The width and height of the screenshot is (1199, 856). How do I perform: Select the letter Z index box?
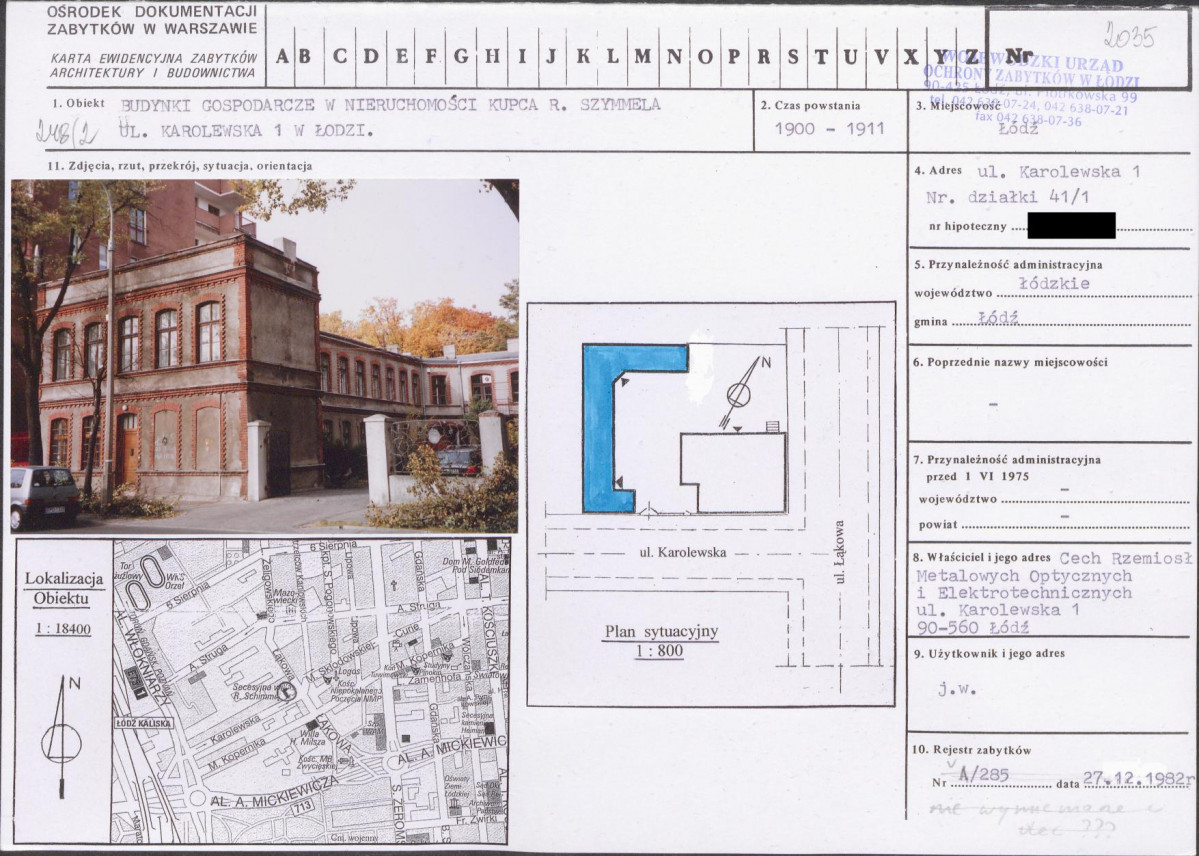click(971, 56)
